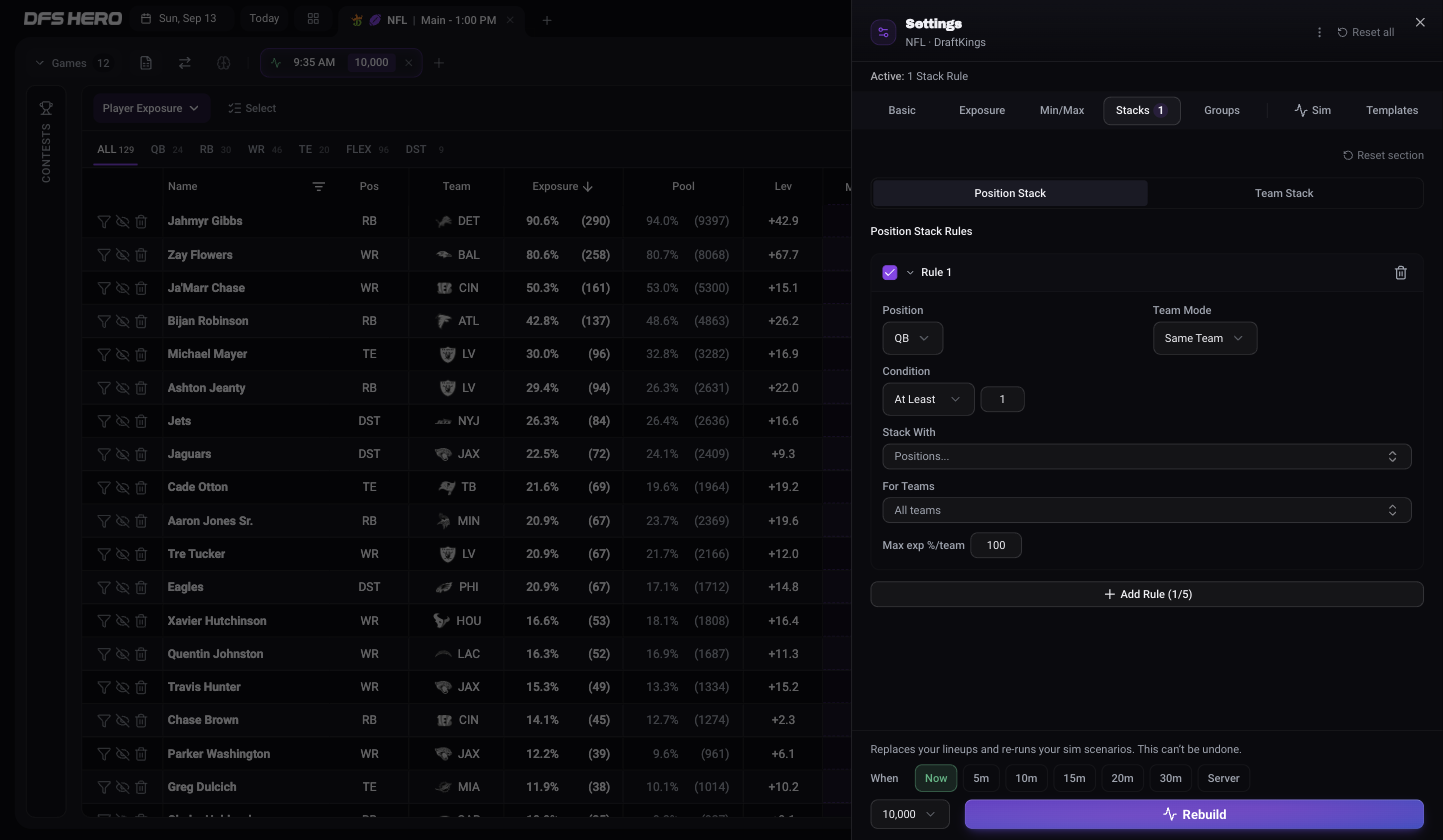Viewport: 1443px width, 840px height.
Task: Toggle visibility for Bijan Robinson
Action: click(122, 321)
